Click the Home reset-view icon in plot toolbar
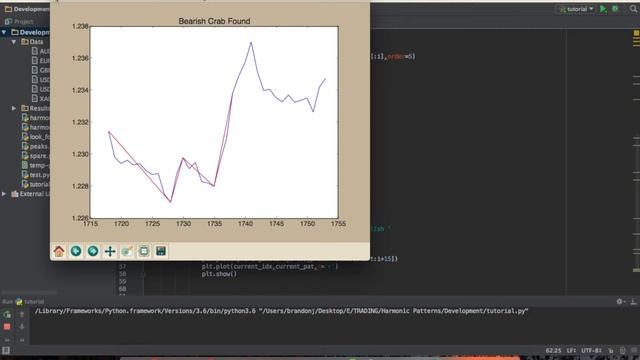 coord(59,251)
